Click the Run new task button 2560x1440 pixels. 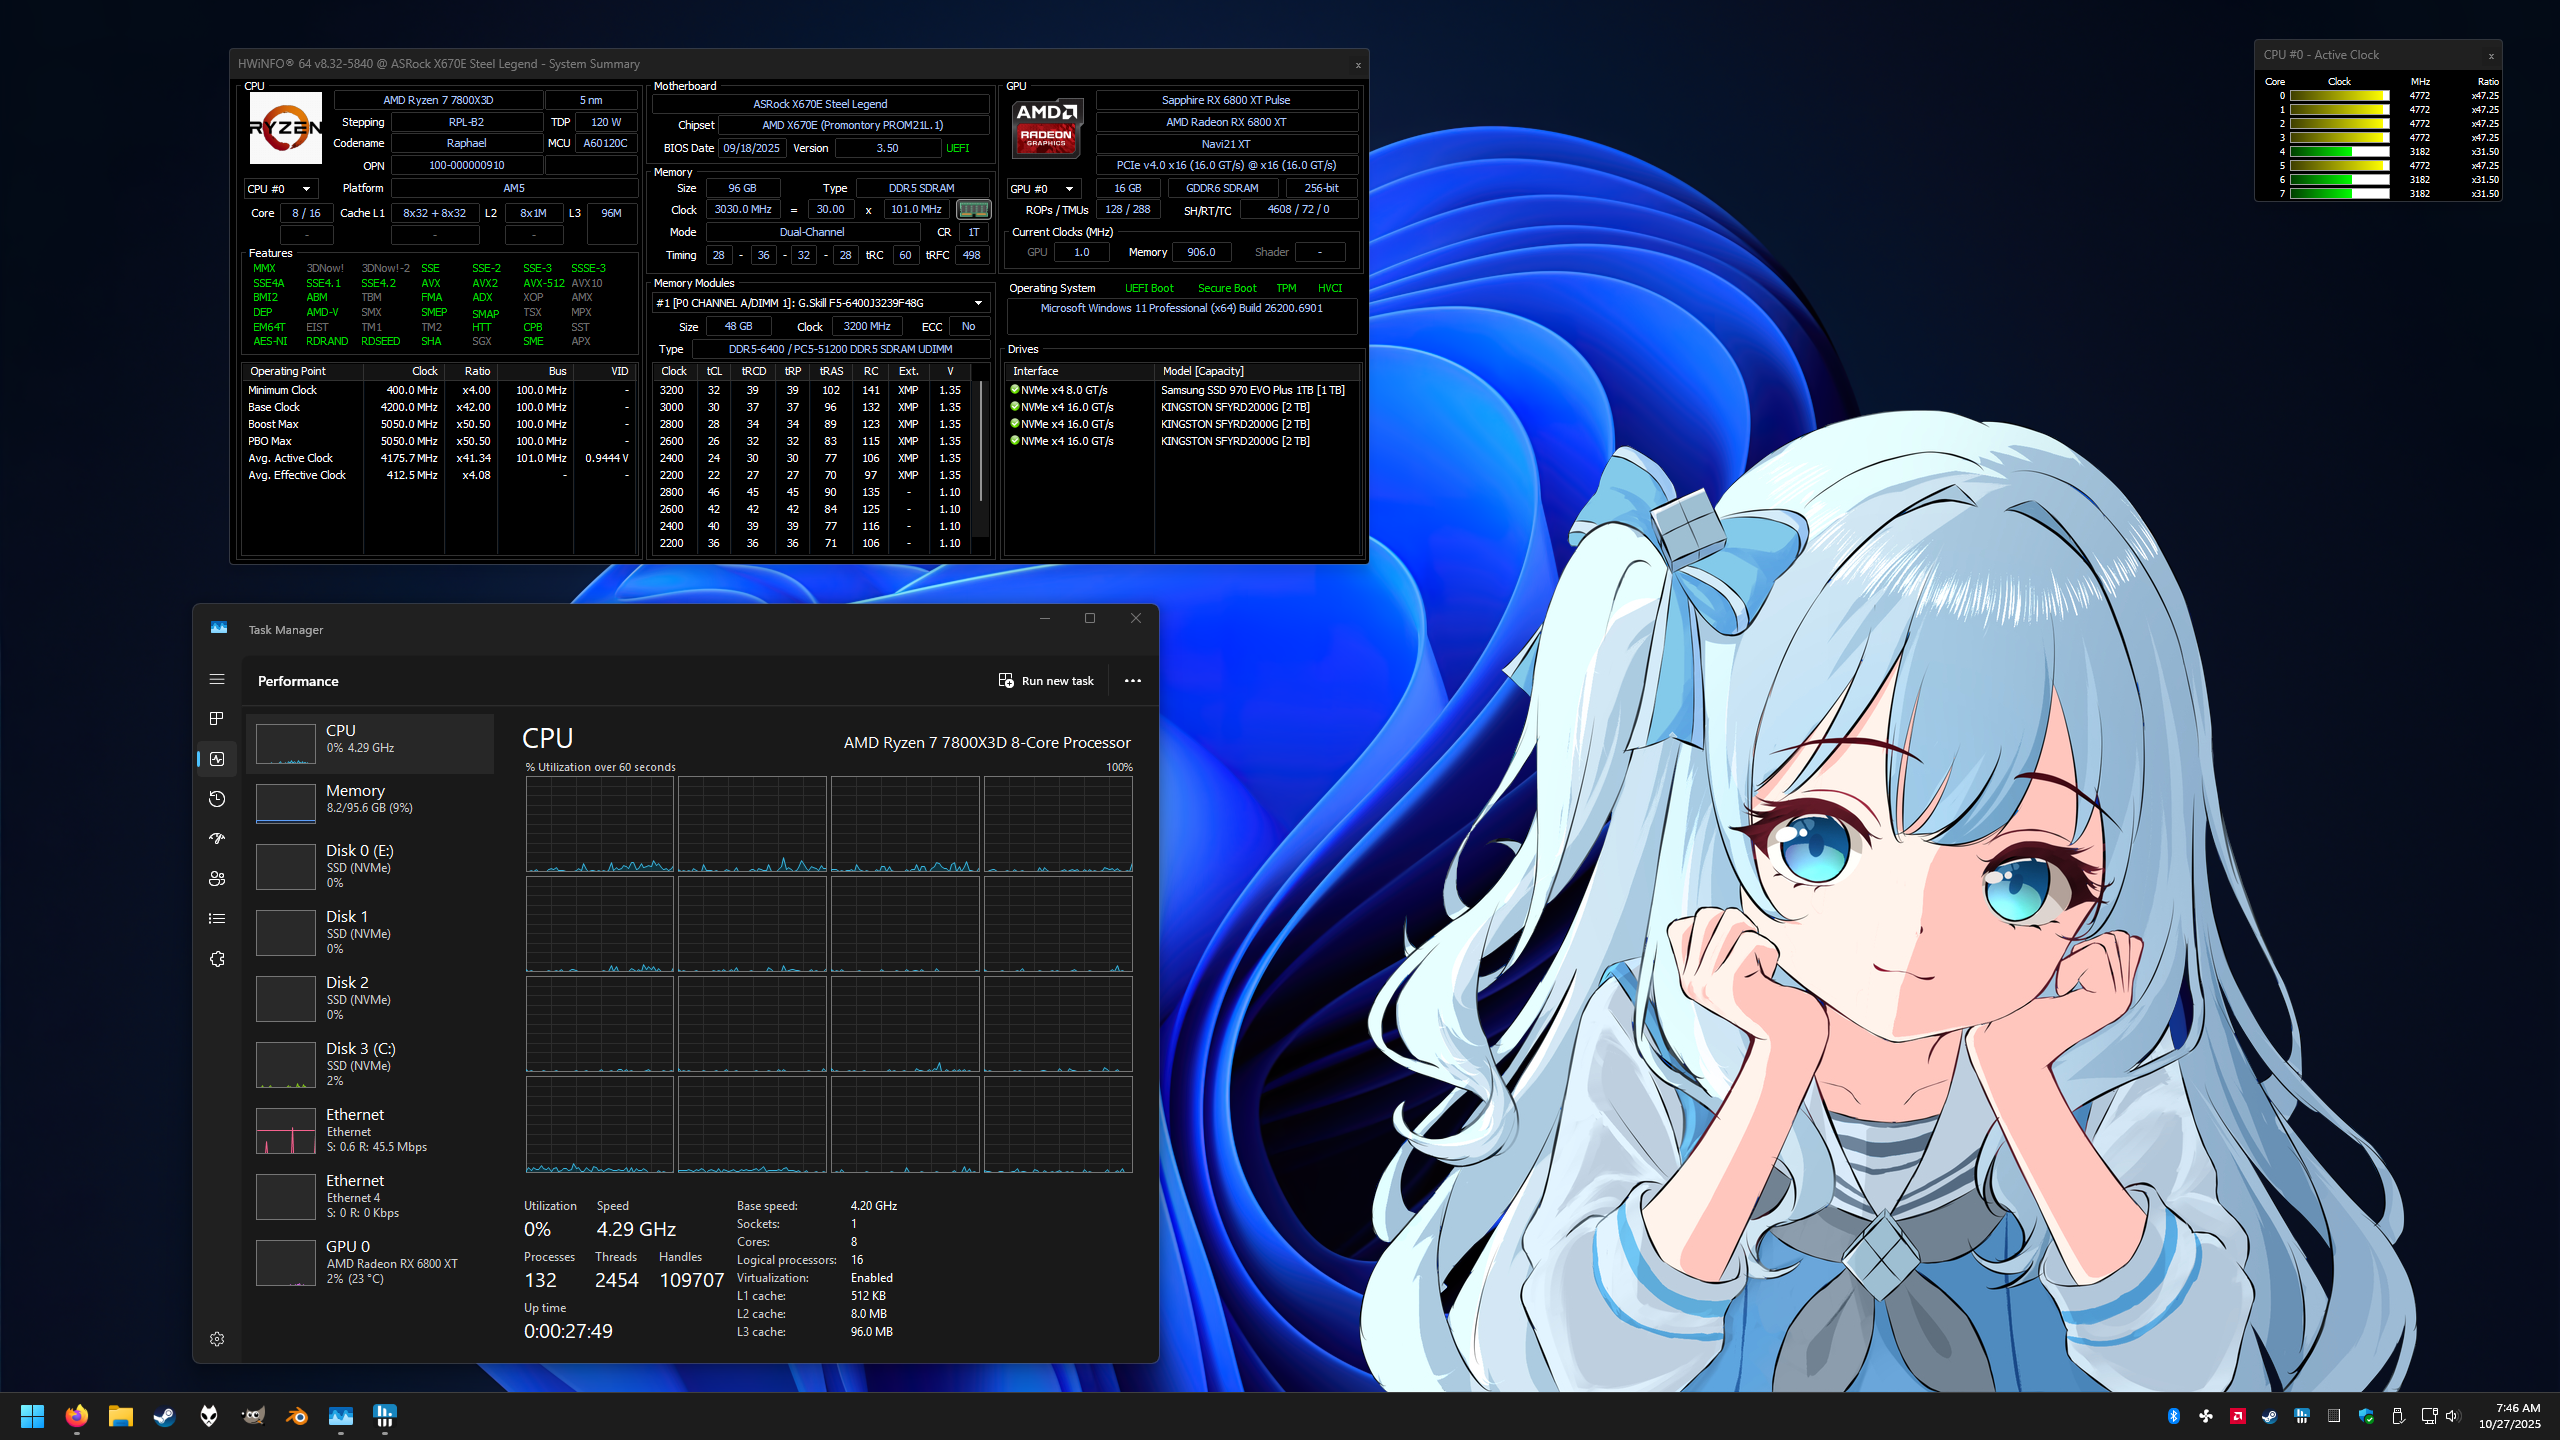click(1046, 681)
